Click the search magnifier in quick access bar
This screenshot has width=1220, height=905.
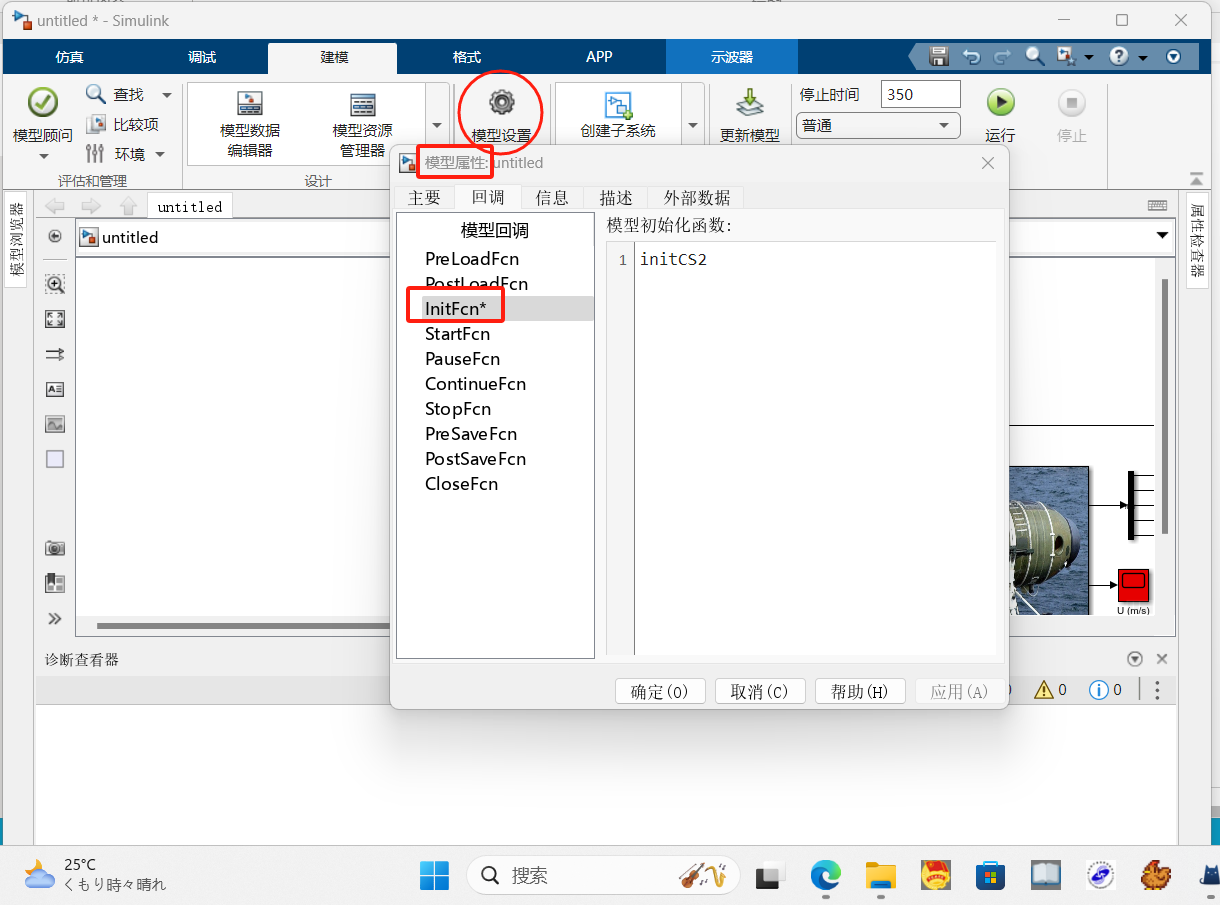pyautogui.click(x=1034, y=57)
